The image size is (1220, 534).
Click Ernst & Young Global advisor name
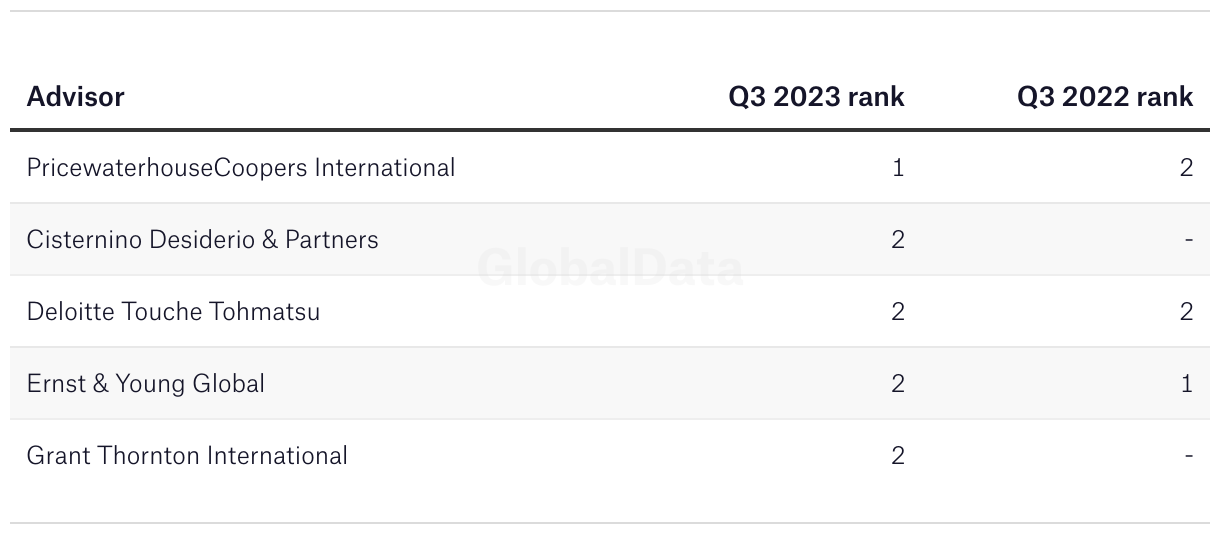tap(146, 384)
